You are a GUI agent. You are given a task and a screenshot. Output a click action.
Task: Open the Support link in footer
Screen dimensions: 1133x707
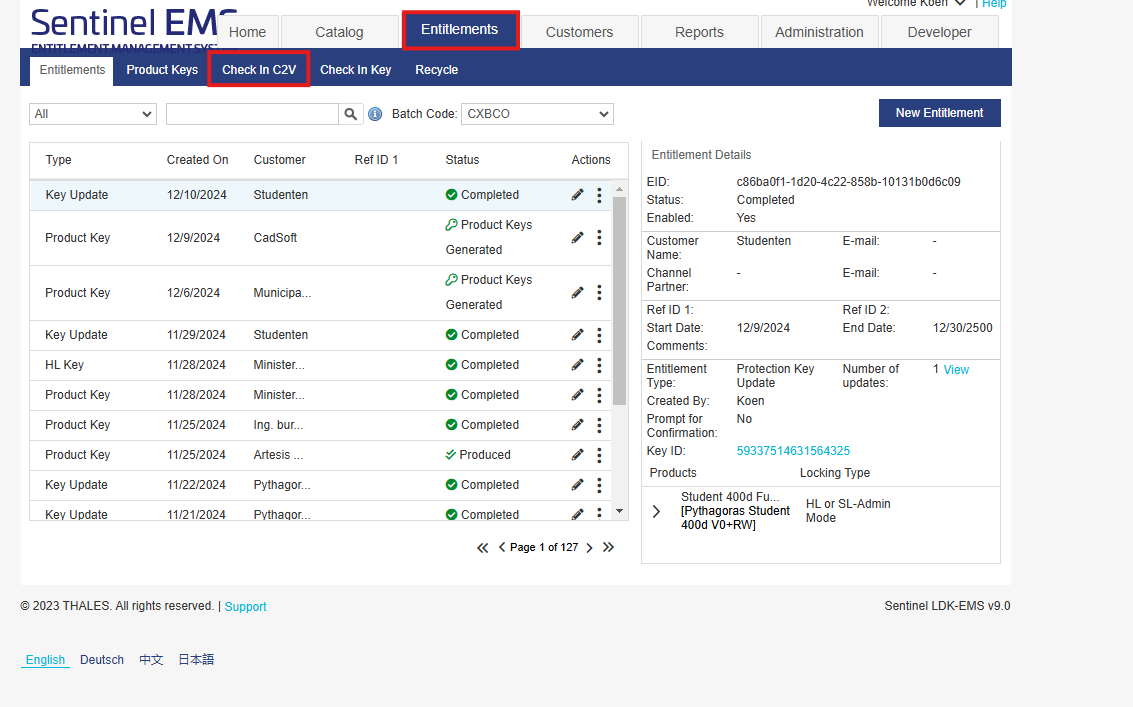coord(245,607)
